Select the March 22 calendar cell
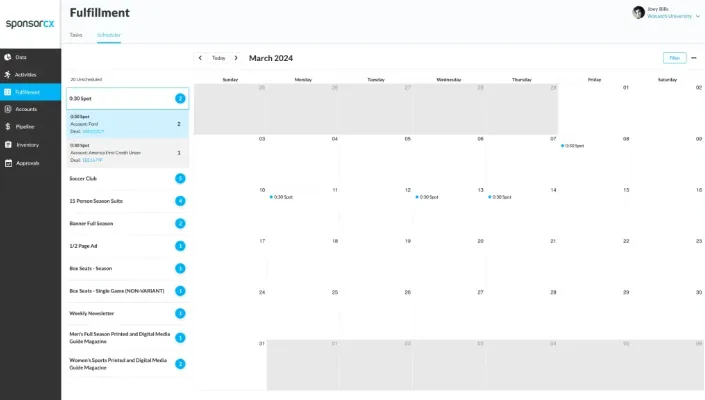 point(594,262)
